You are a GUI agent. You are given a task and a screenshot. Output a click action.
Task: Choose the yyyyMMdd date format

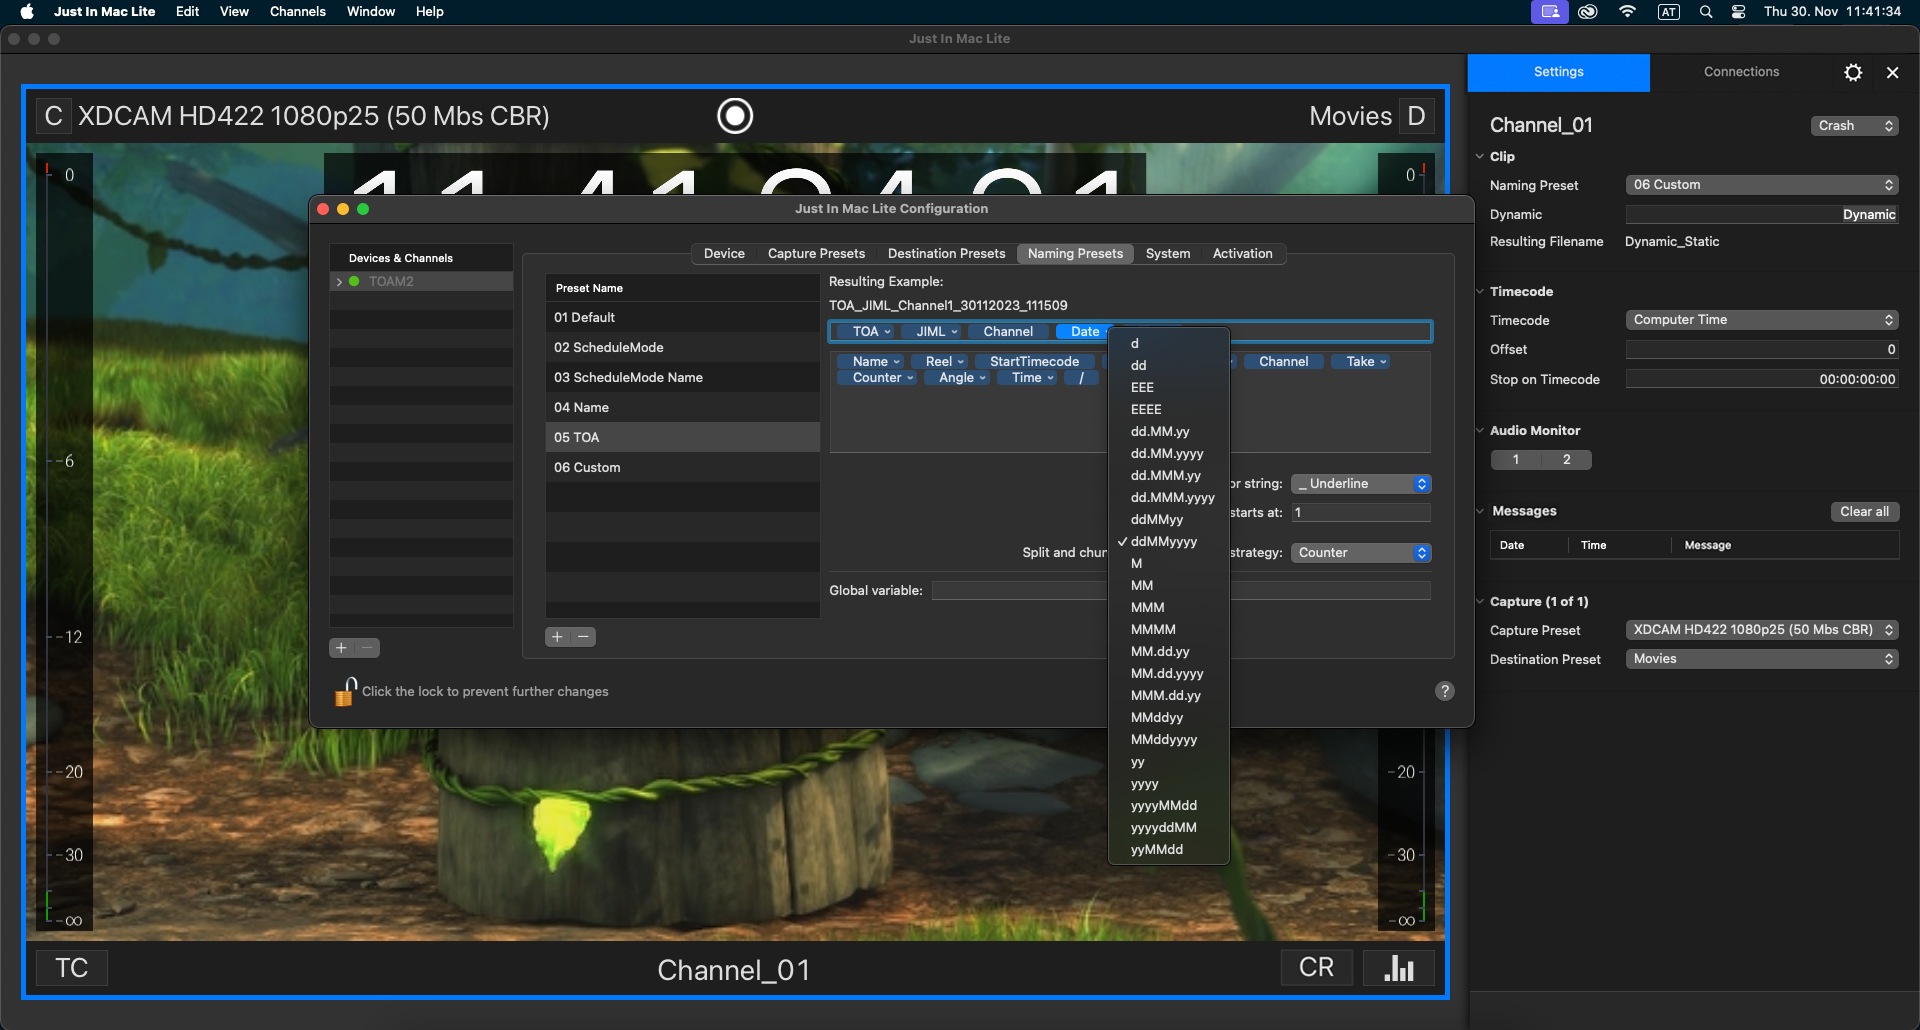click(1169, 806)
